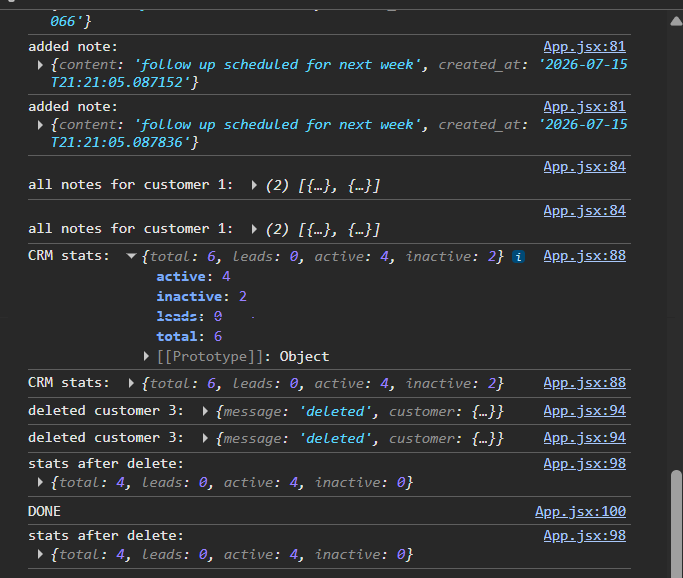Open the upper App.jsx:84 source link
This screenshot has width=683, height=578.
pyautogui.click(x=585, y=167)
